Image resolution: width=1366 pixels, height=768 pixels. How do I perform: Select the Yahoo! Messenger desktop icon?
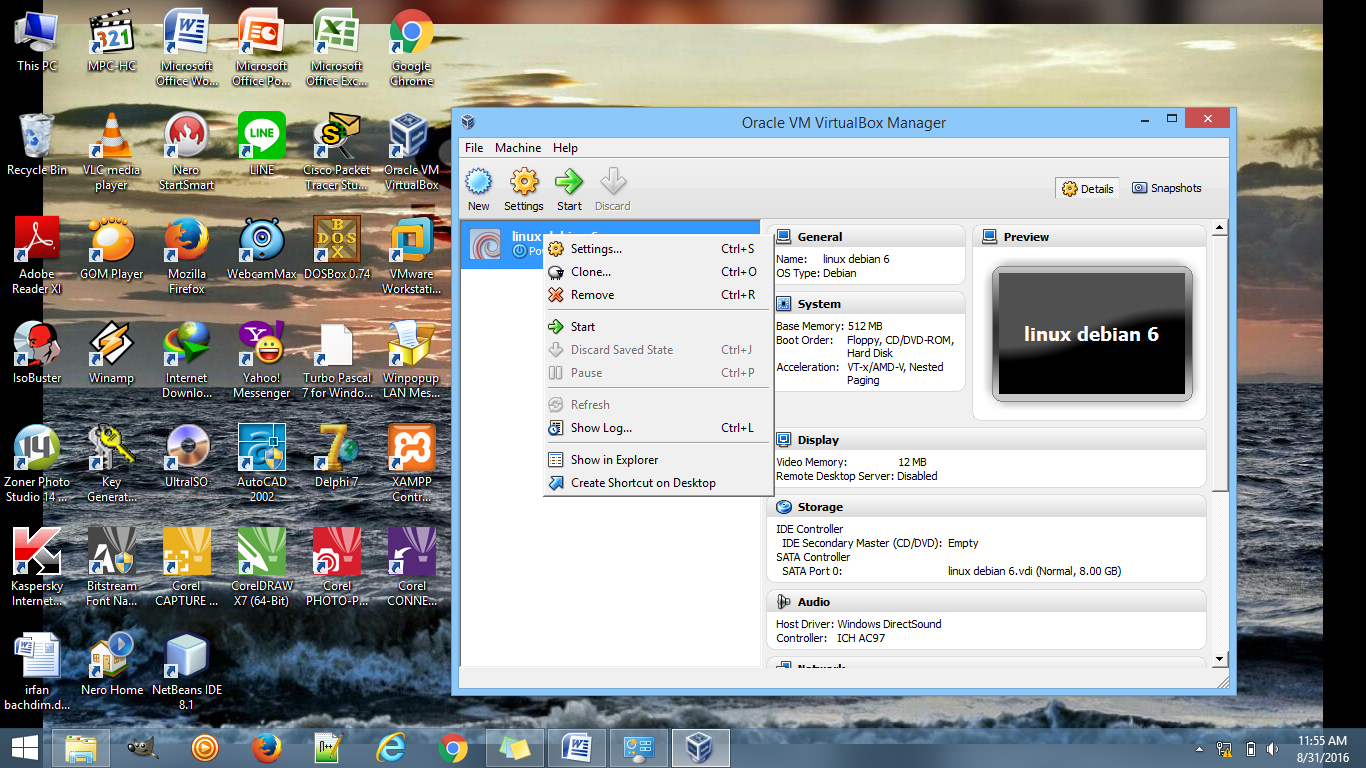pyautogui.click(x=262, y=360)
